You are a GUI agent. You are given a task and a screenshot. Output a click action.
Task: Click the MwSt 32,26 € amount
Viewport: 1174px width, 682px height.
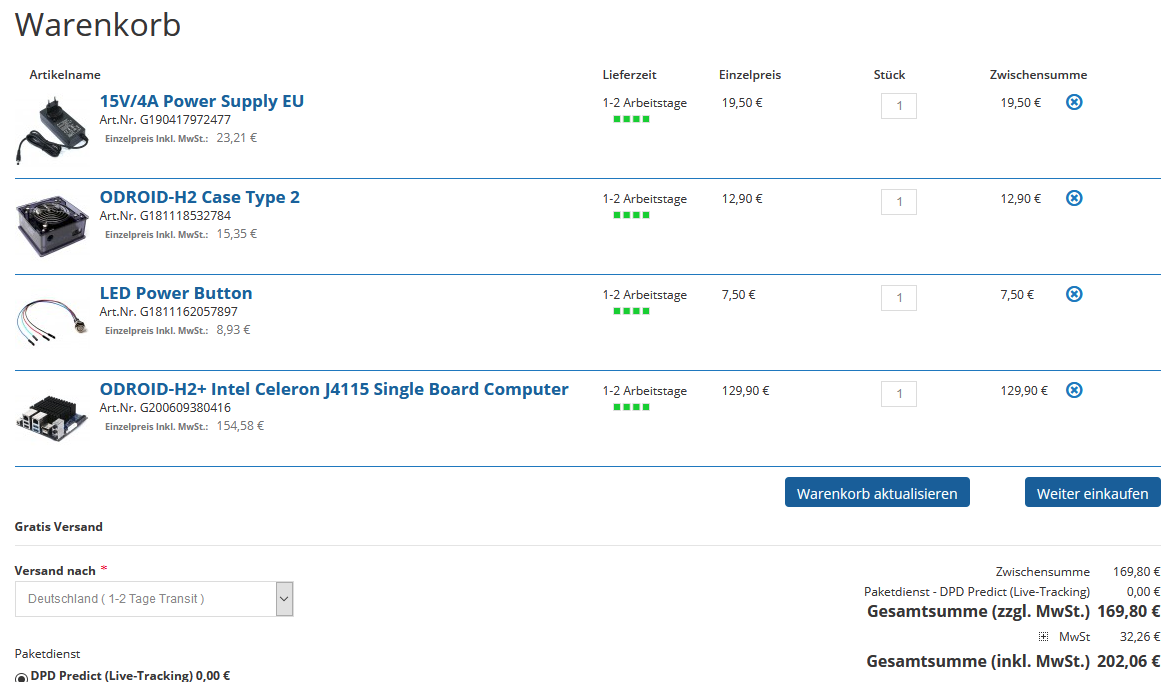coord(1140,636)
